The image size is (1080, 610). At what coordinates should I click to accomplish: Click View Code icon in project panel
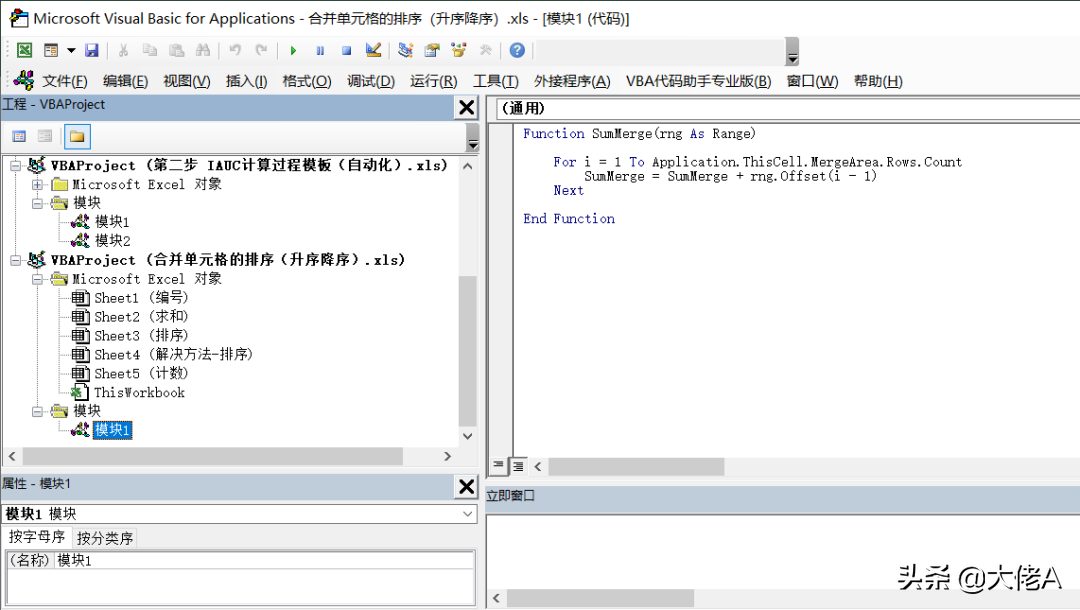(x=19, y=136)
